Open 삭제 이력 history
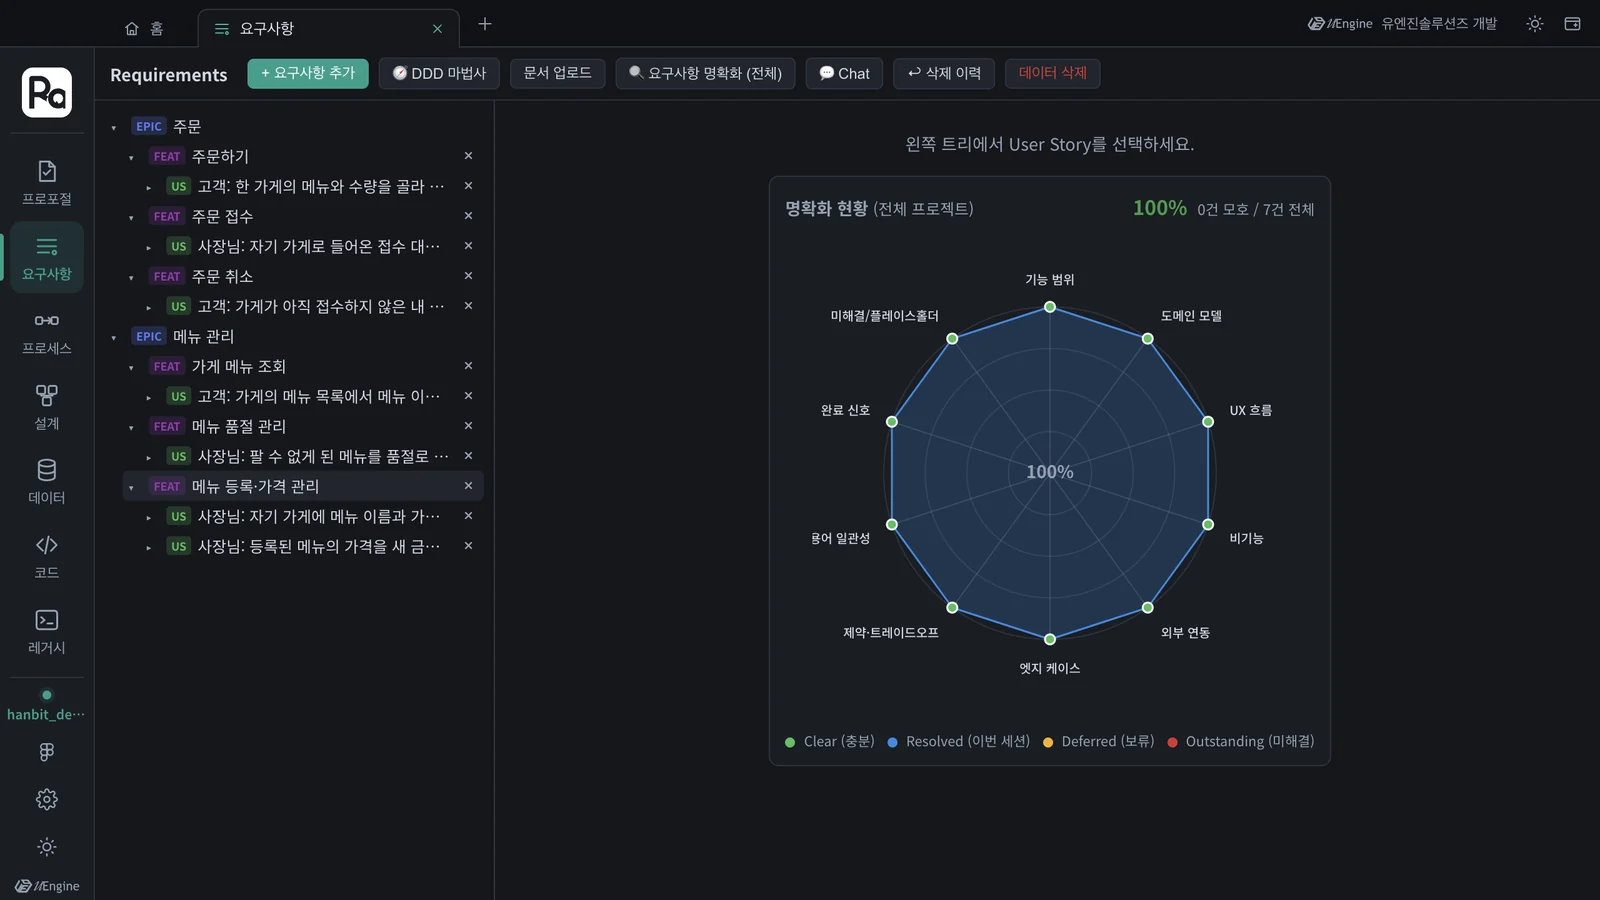This screenshot has height=900, width=1600. [944, 73]
